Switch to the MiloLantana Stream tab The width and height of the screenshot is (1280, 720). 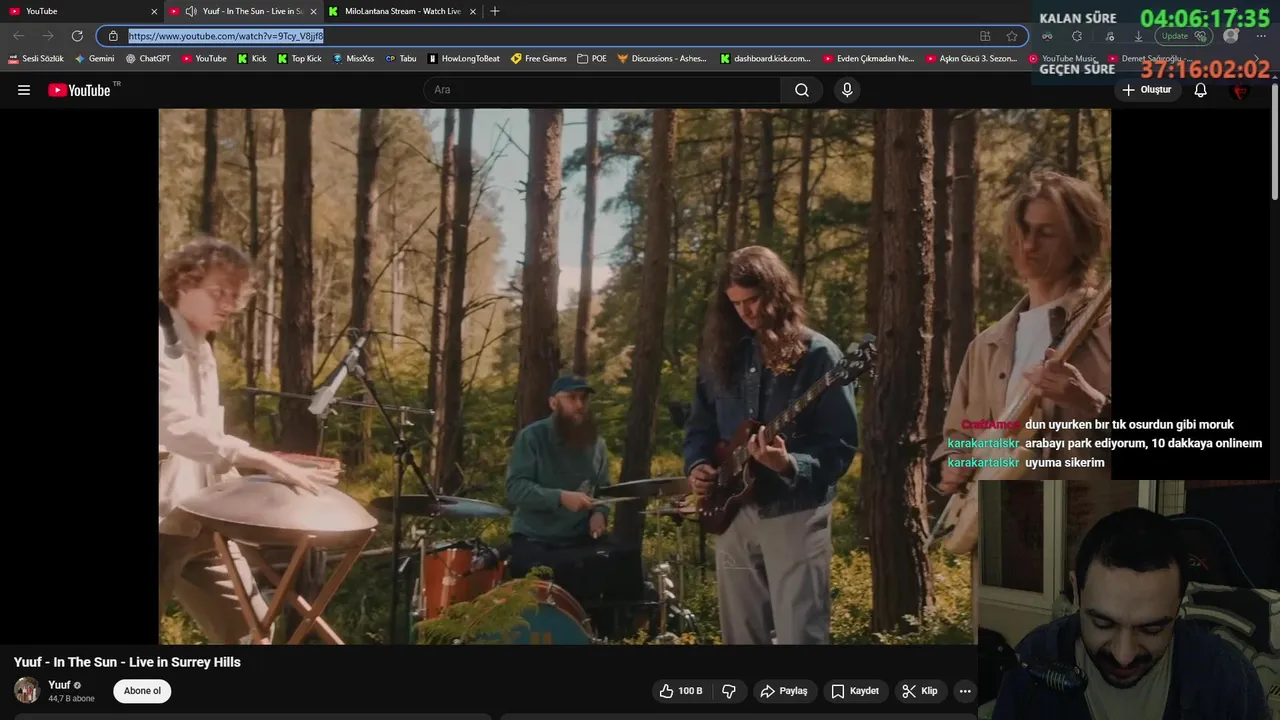point(400,11)
